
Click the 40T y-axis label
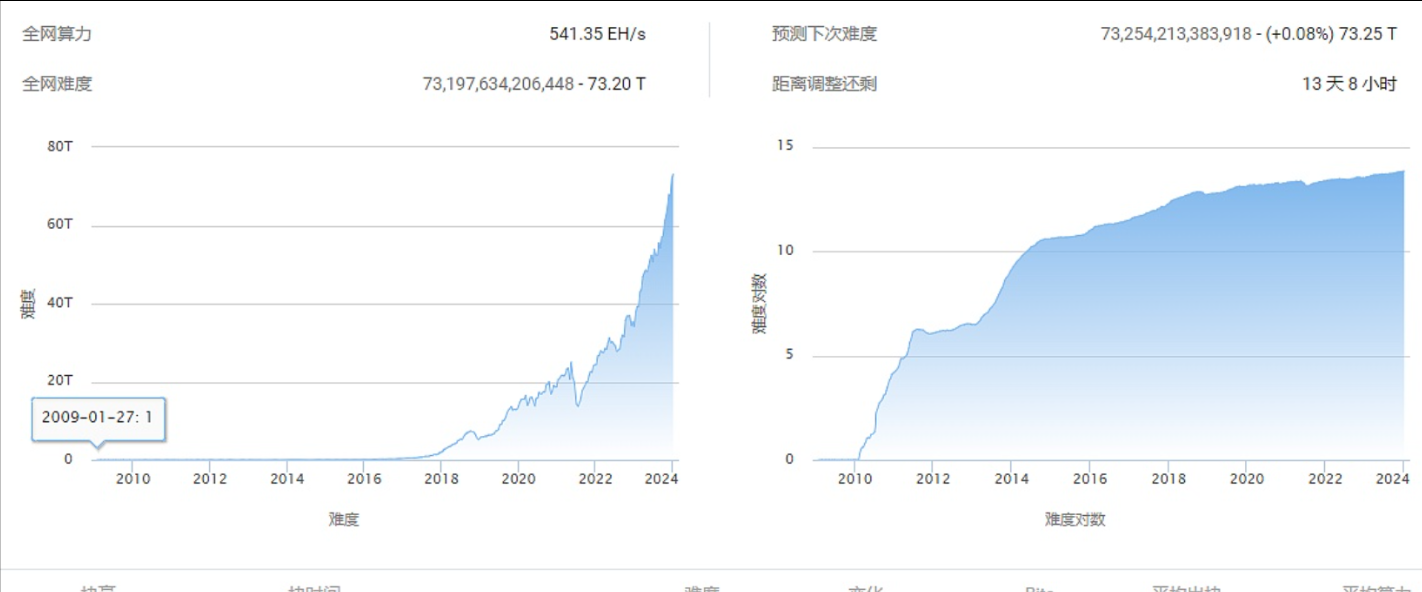coord(60,304)
